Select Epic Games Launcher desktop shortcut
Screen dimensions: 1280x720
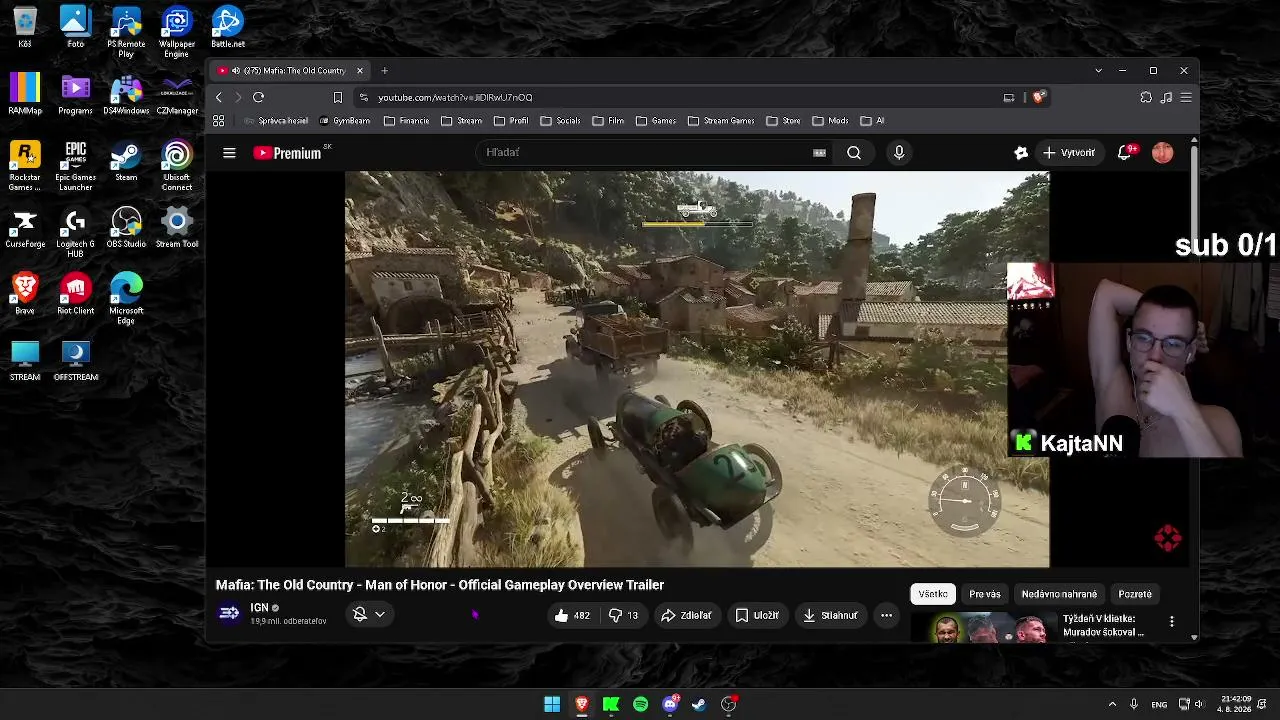[76, 166]
